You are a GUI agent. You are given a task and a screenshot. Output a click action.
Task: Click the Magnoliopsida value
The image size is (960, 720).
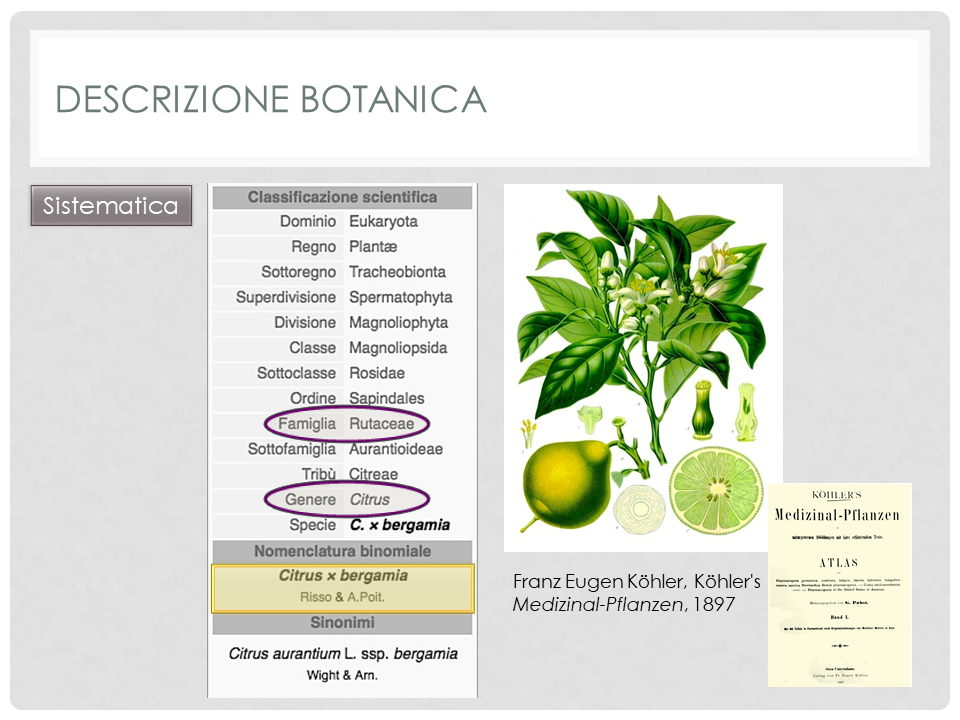(x=398, y=348)
